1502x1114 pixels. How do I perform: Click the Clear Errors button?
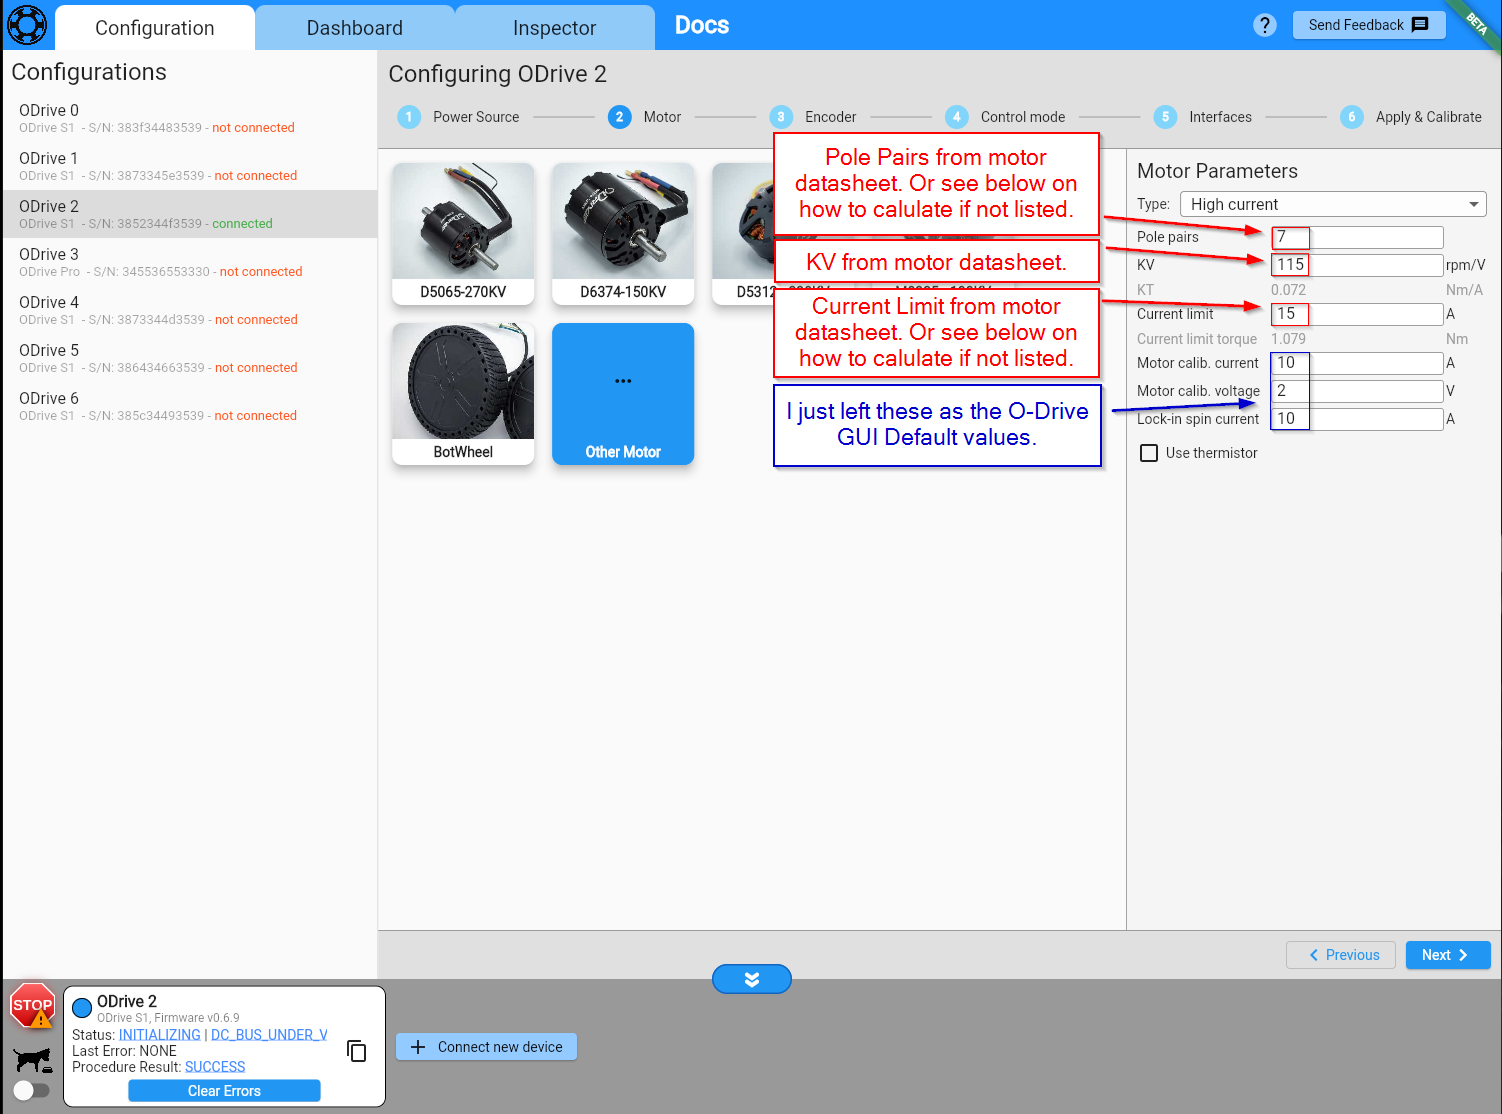coord(224,1091)
